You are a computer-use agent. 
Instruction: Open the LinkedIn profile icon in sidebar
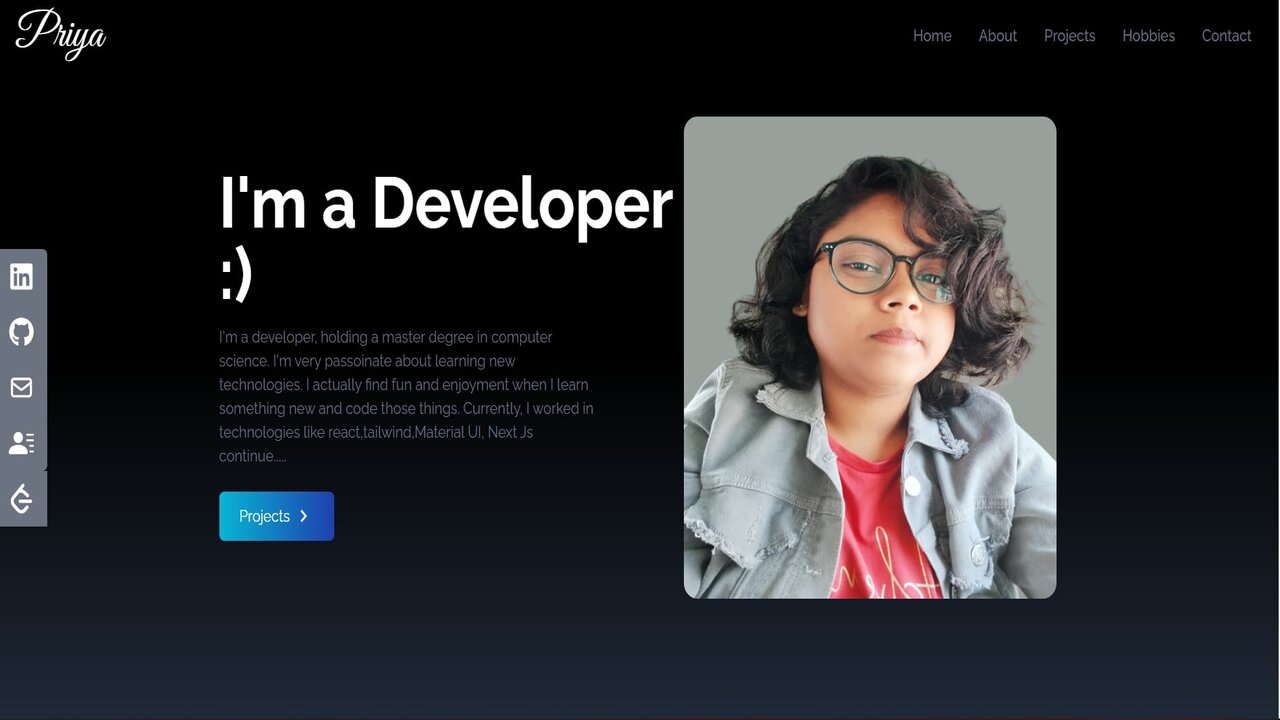coord(22,277)
